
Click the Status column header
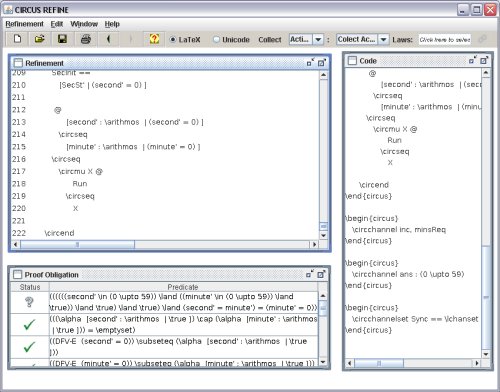pos(30,287)
